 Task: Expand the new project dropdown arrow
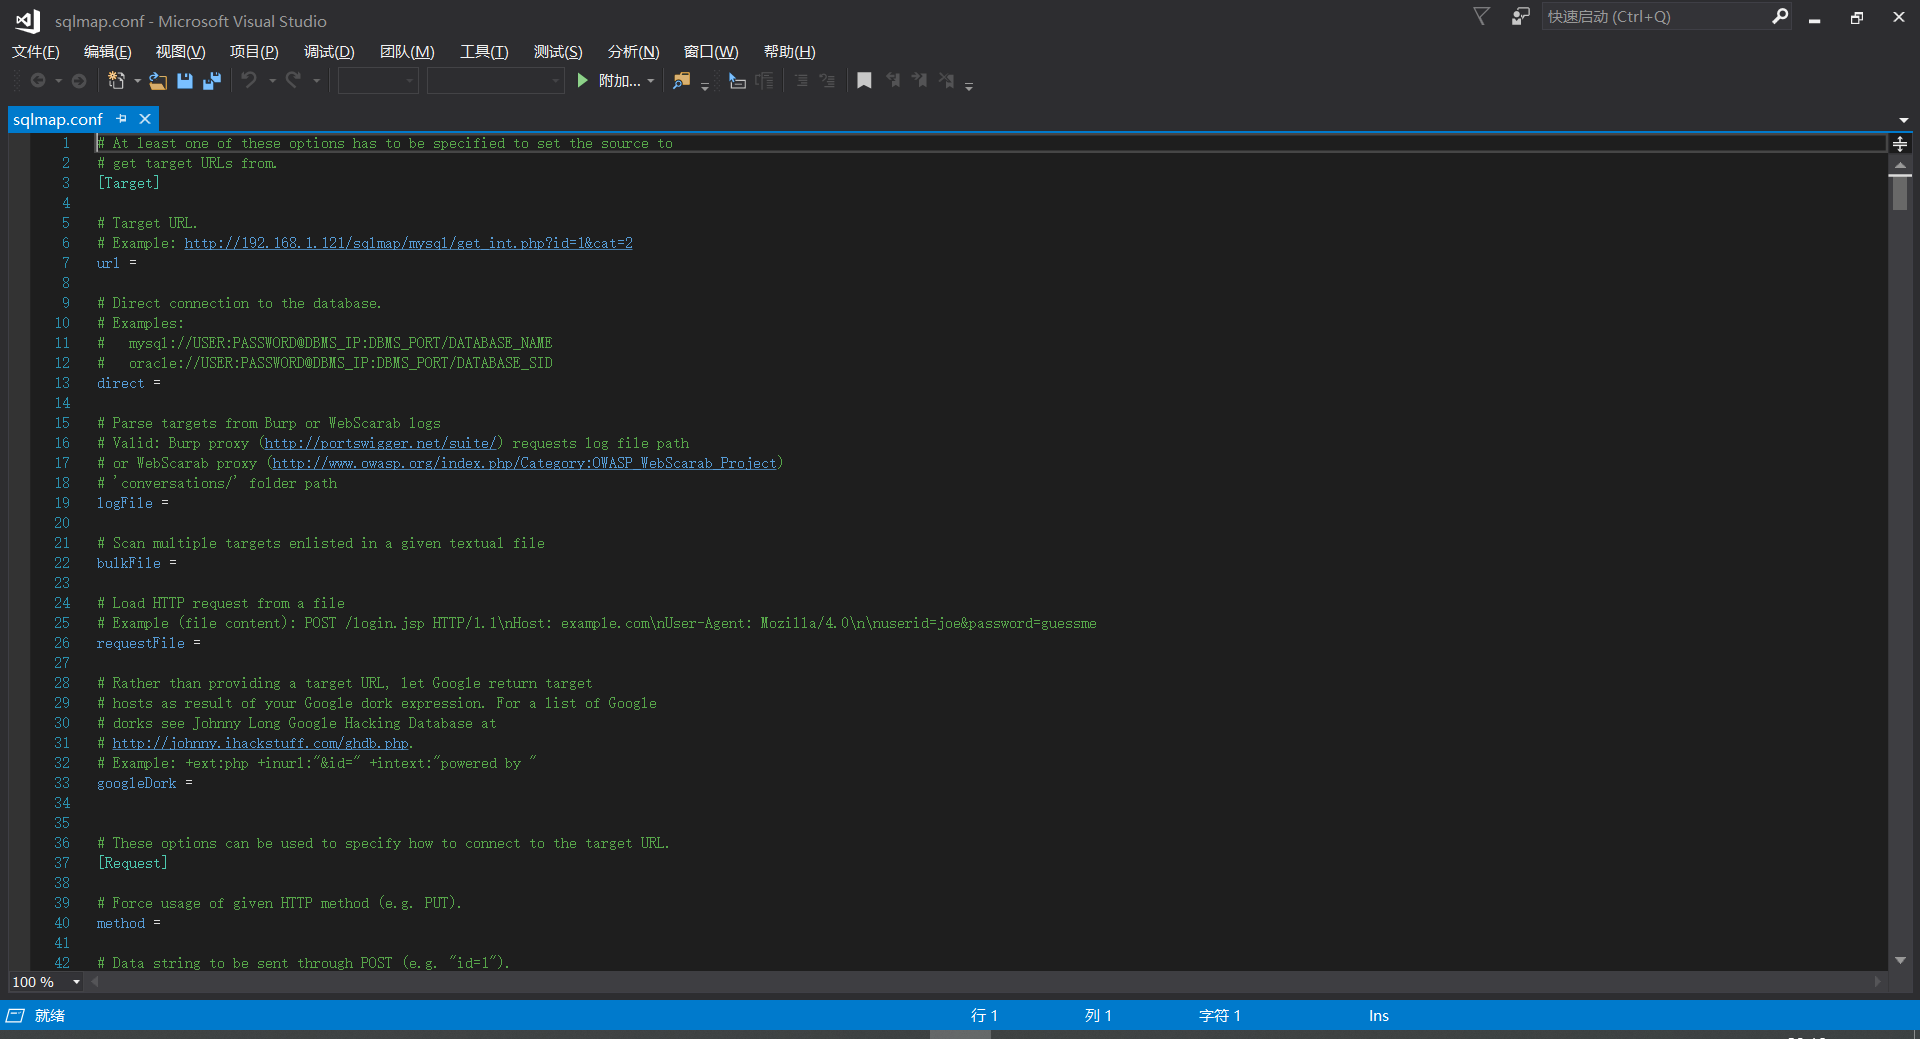(x=137, y=81)
